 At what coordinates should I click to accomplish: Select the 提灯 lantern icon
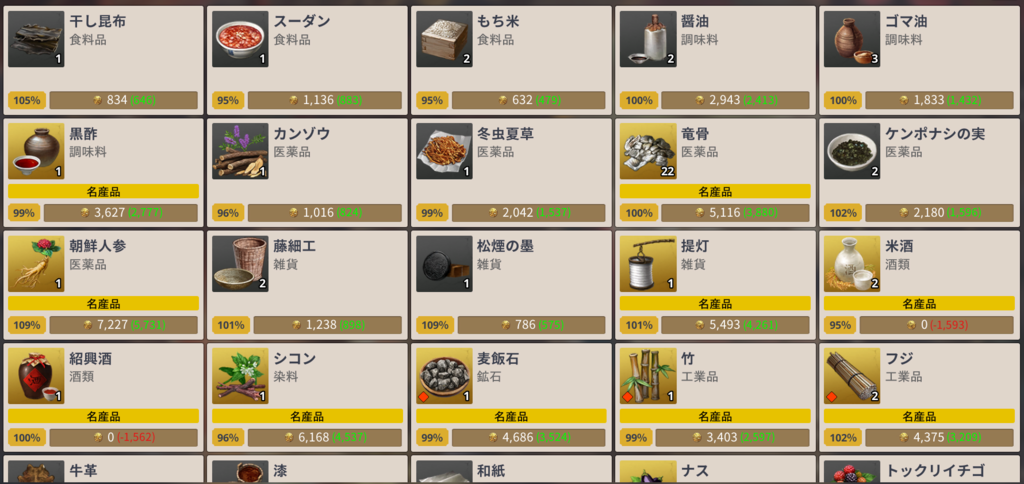tap(648, 264)
